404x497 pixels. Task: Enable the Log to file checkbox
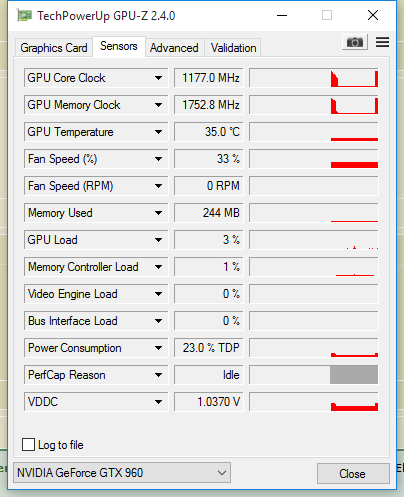[x=28, y=445]
